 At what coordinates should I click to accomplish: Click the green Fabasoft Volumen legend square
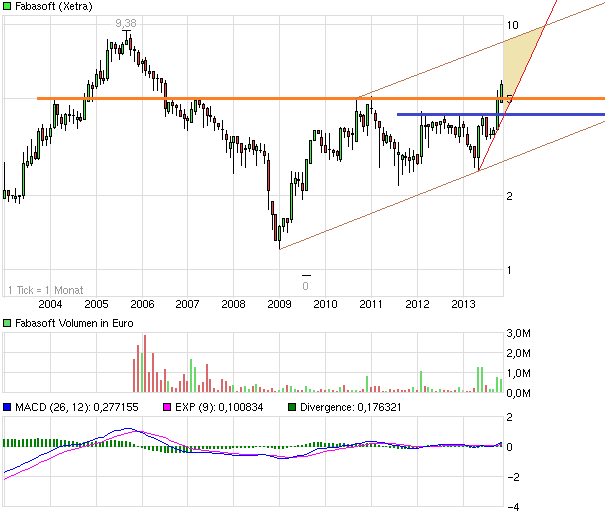(8, 323)
